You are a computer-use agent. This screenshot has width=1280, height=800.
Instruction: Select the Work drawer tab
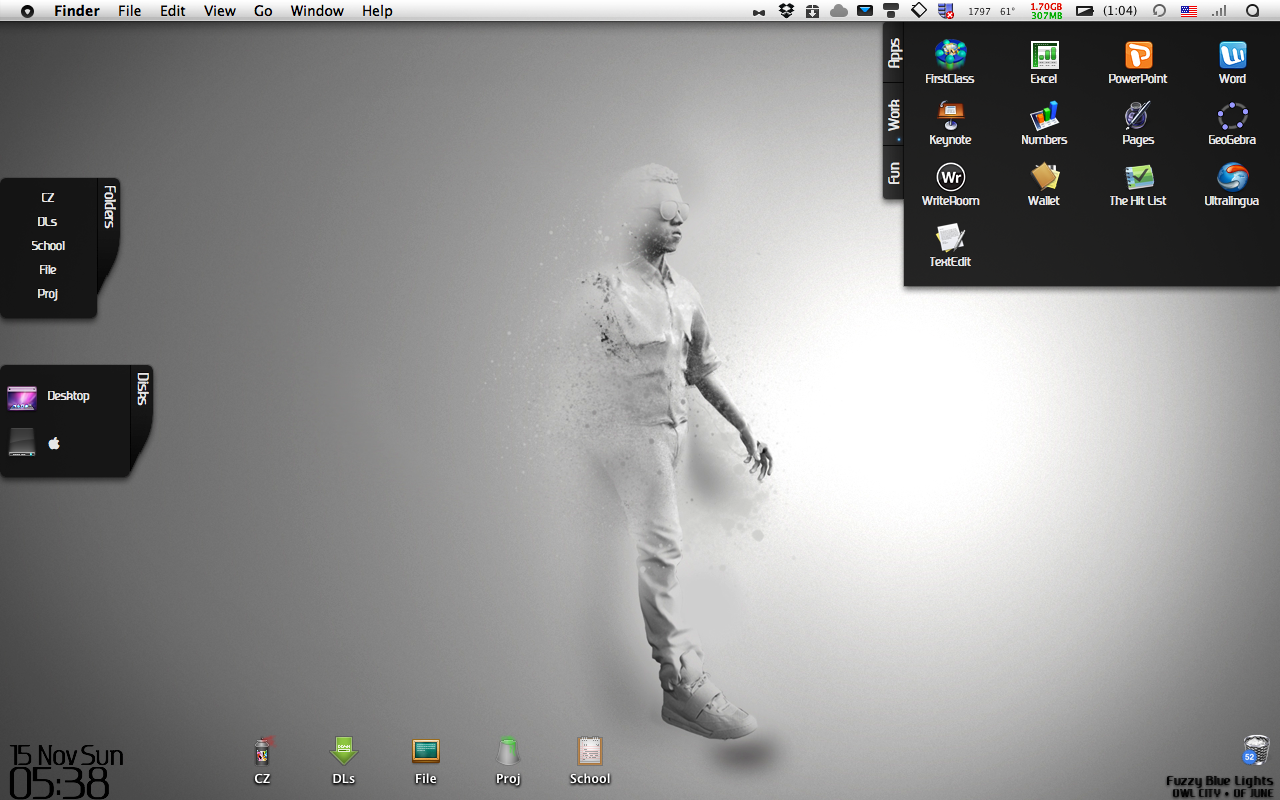point(894,115)
